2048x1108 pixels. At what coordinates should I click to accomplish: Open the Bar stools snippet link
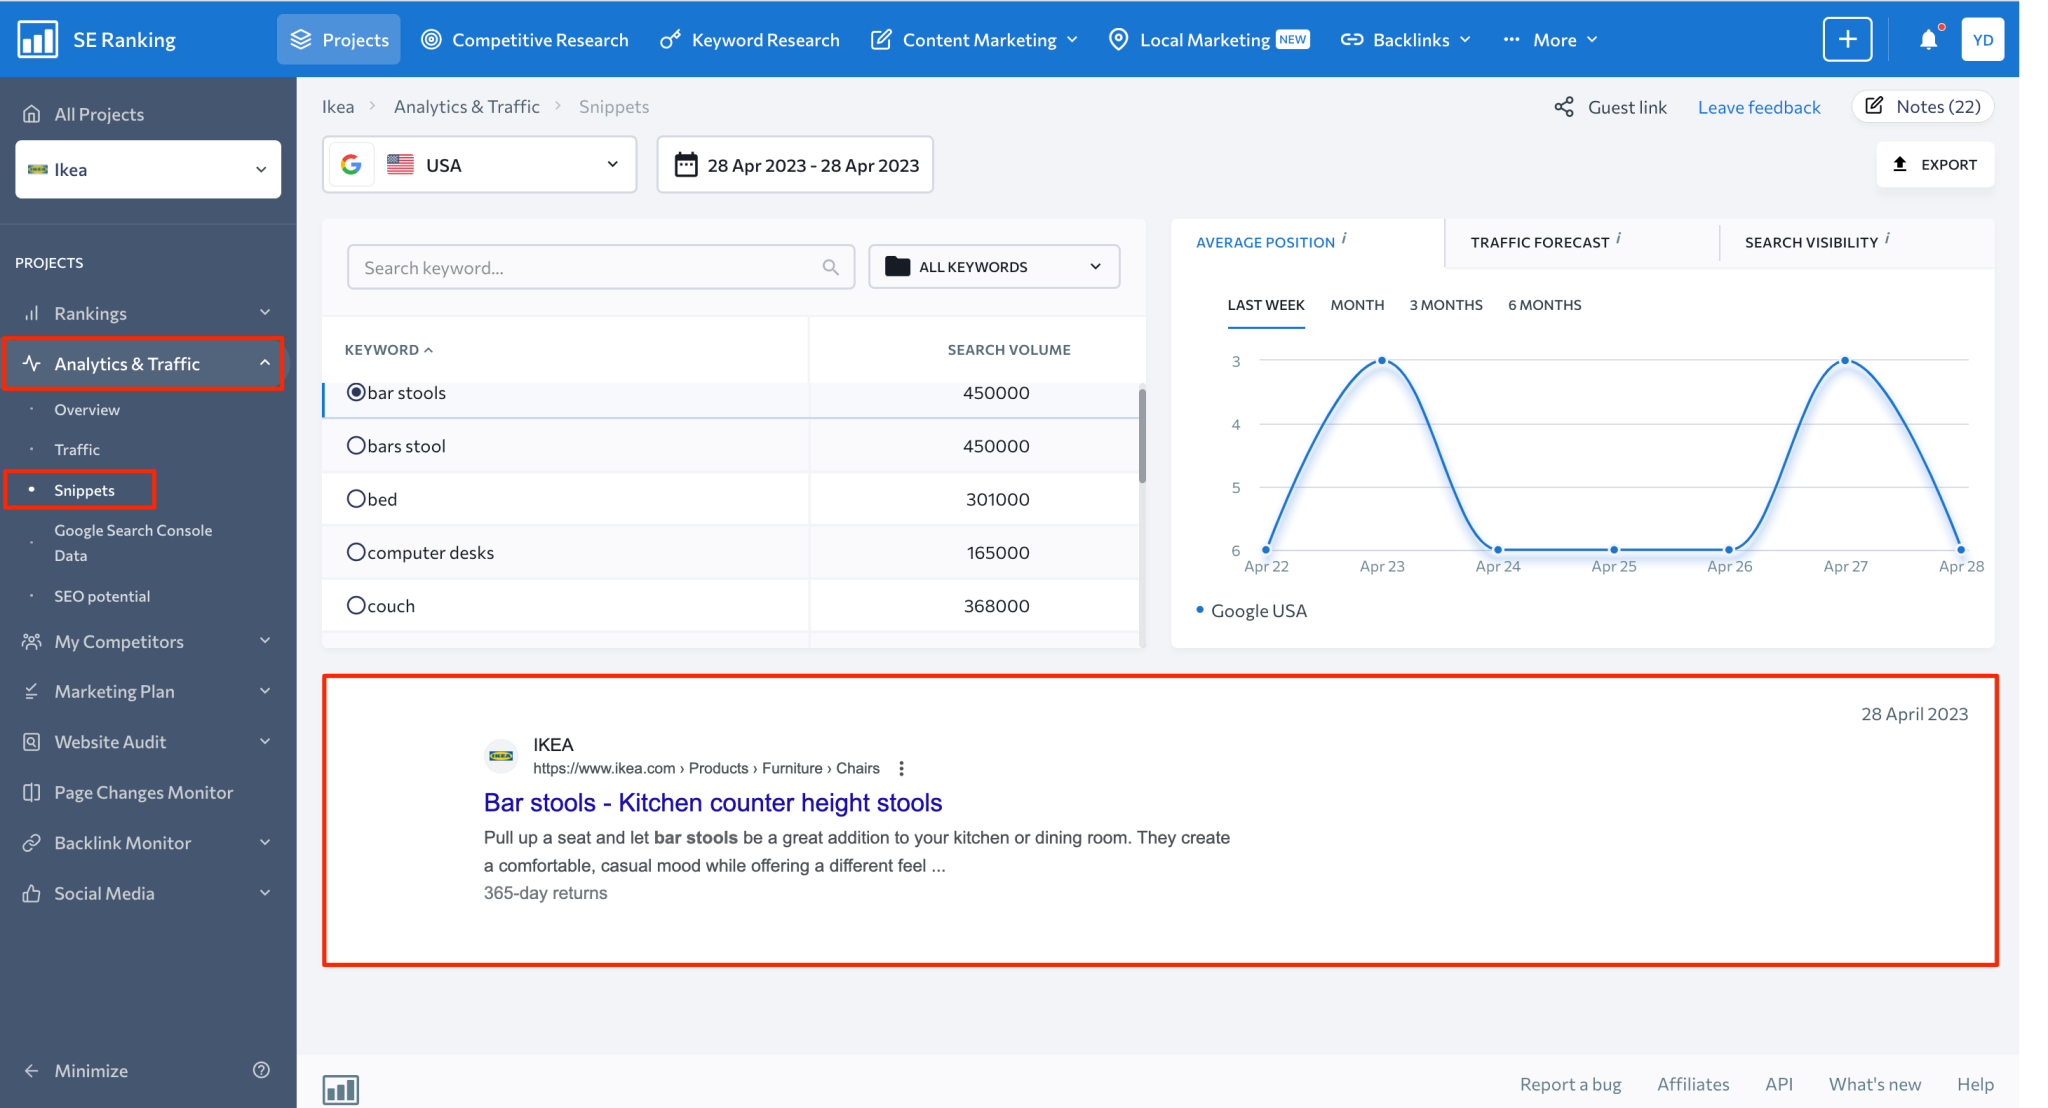point(712,802)
